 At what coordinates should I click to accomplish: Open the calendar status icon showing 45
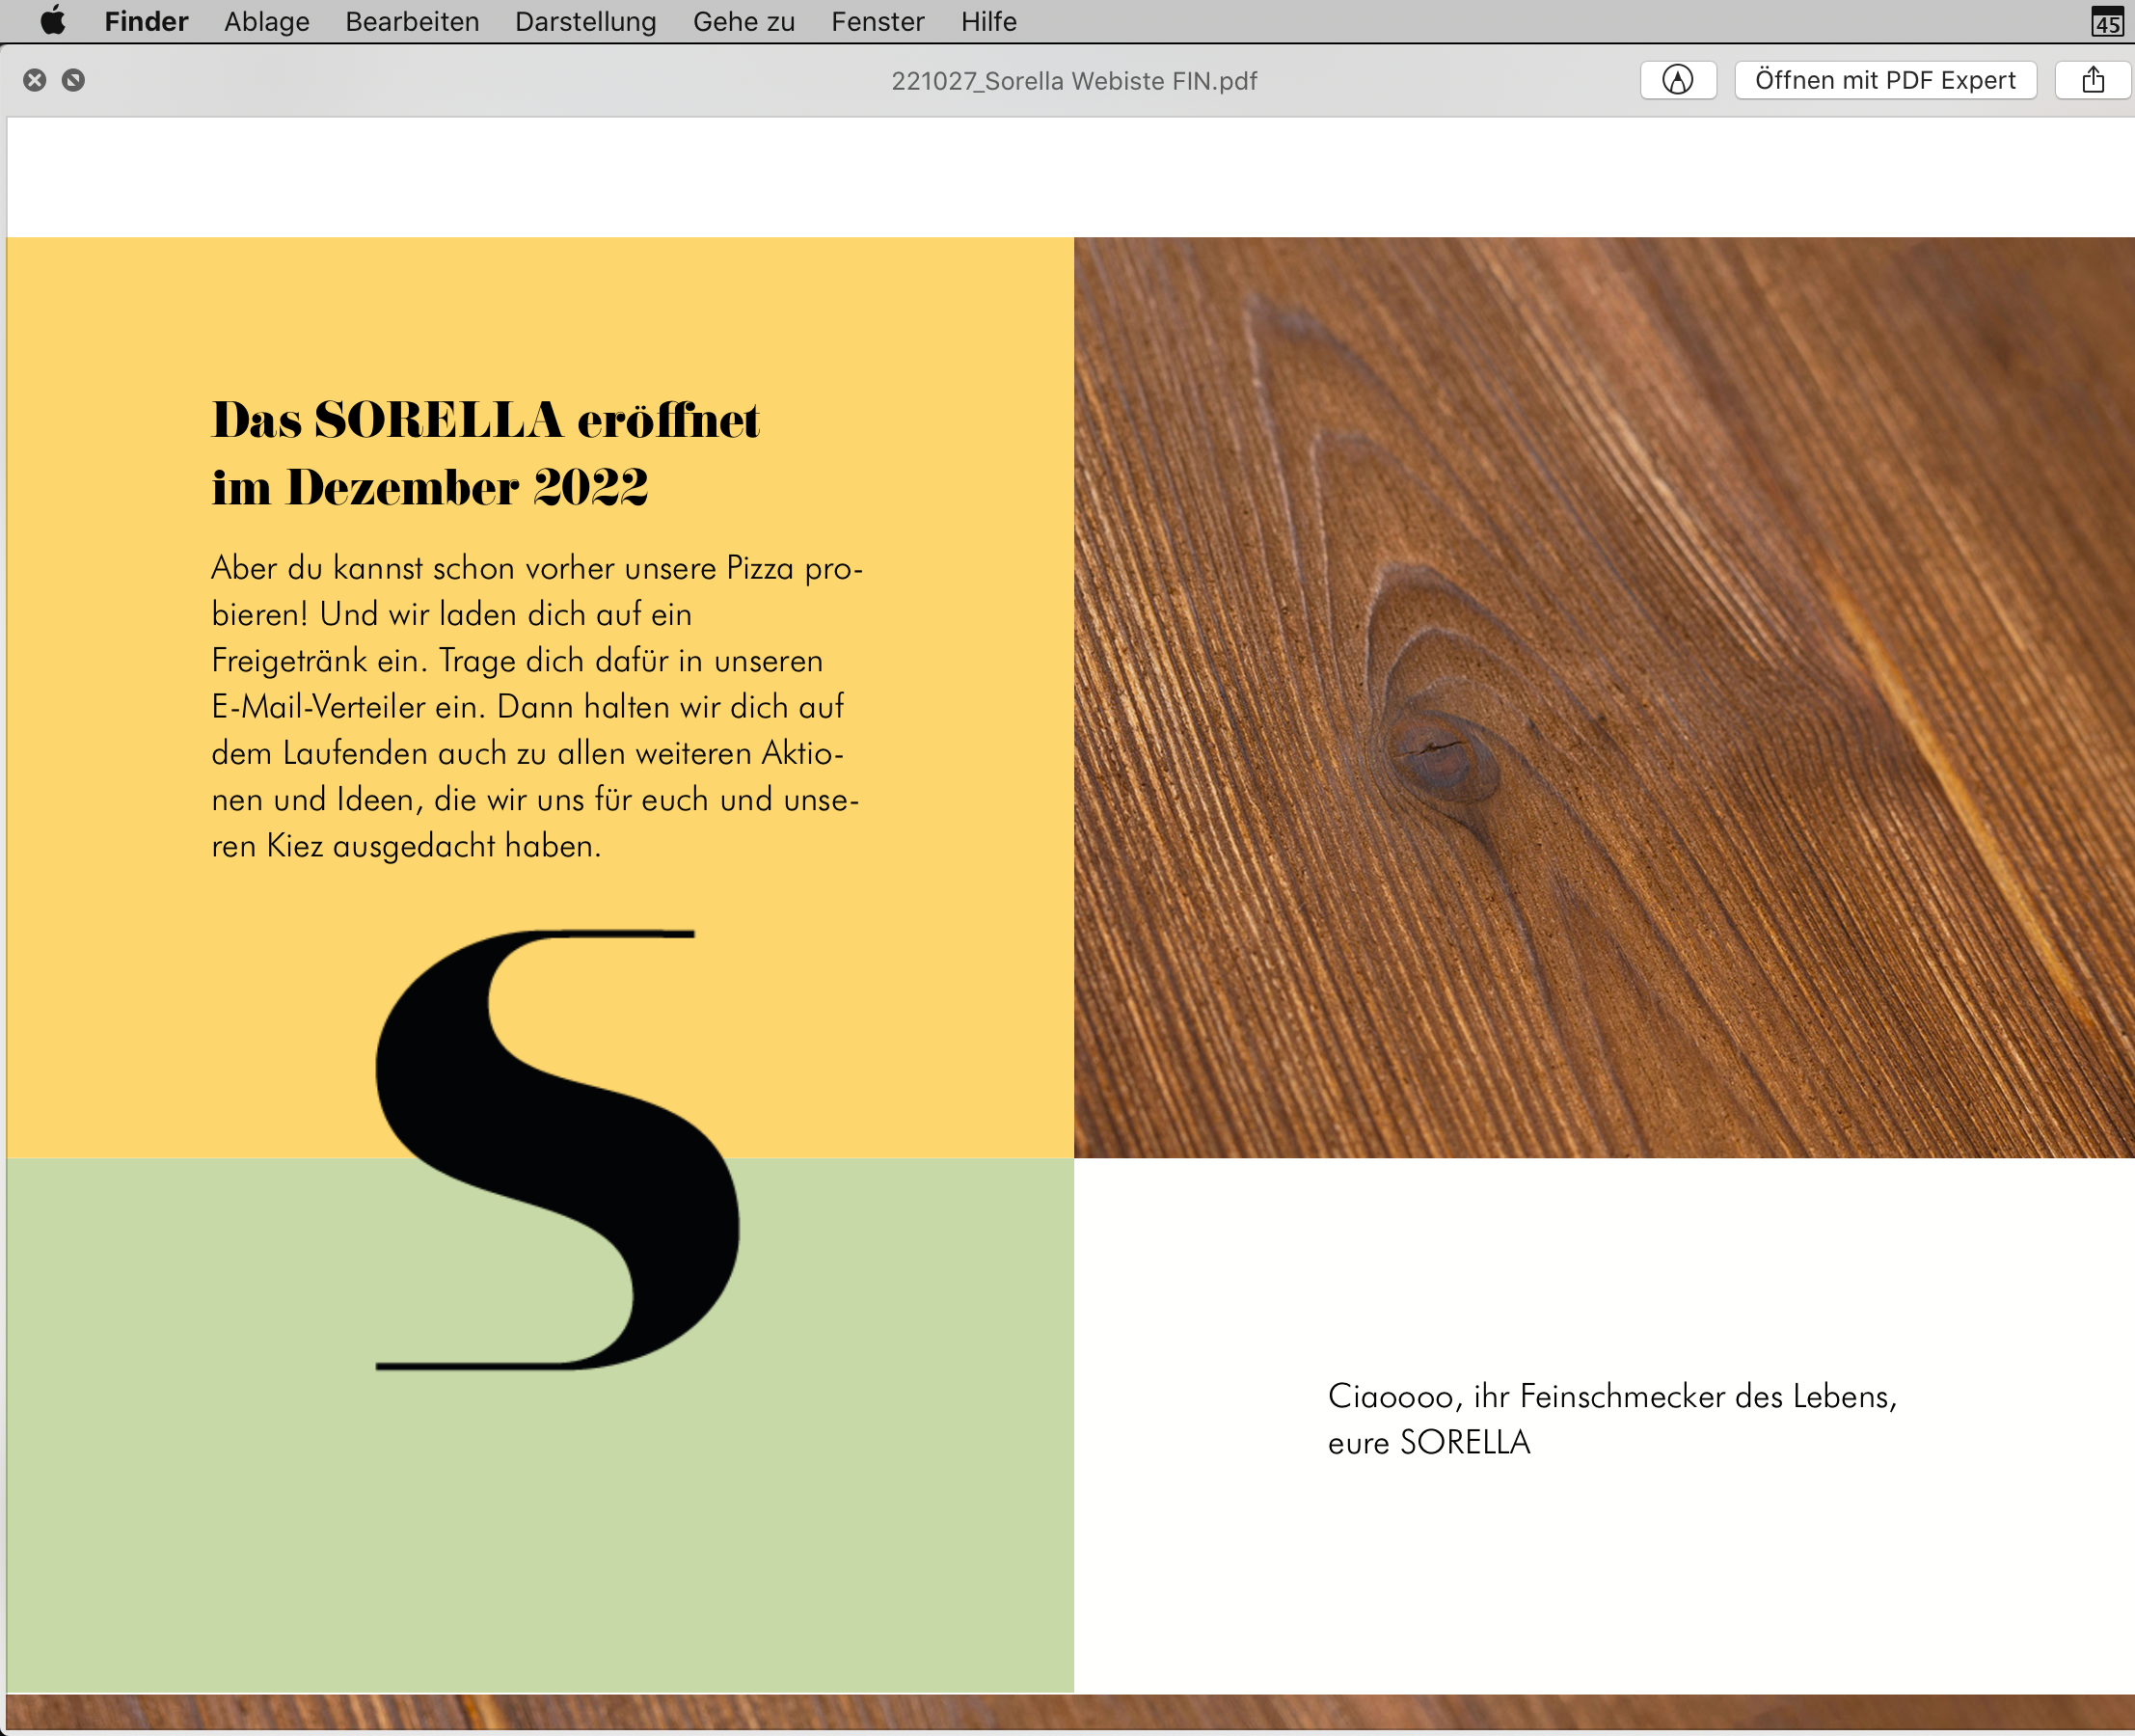click(x=2106, y=22)
